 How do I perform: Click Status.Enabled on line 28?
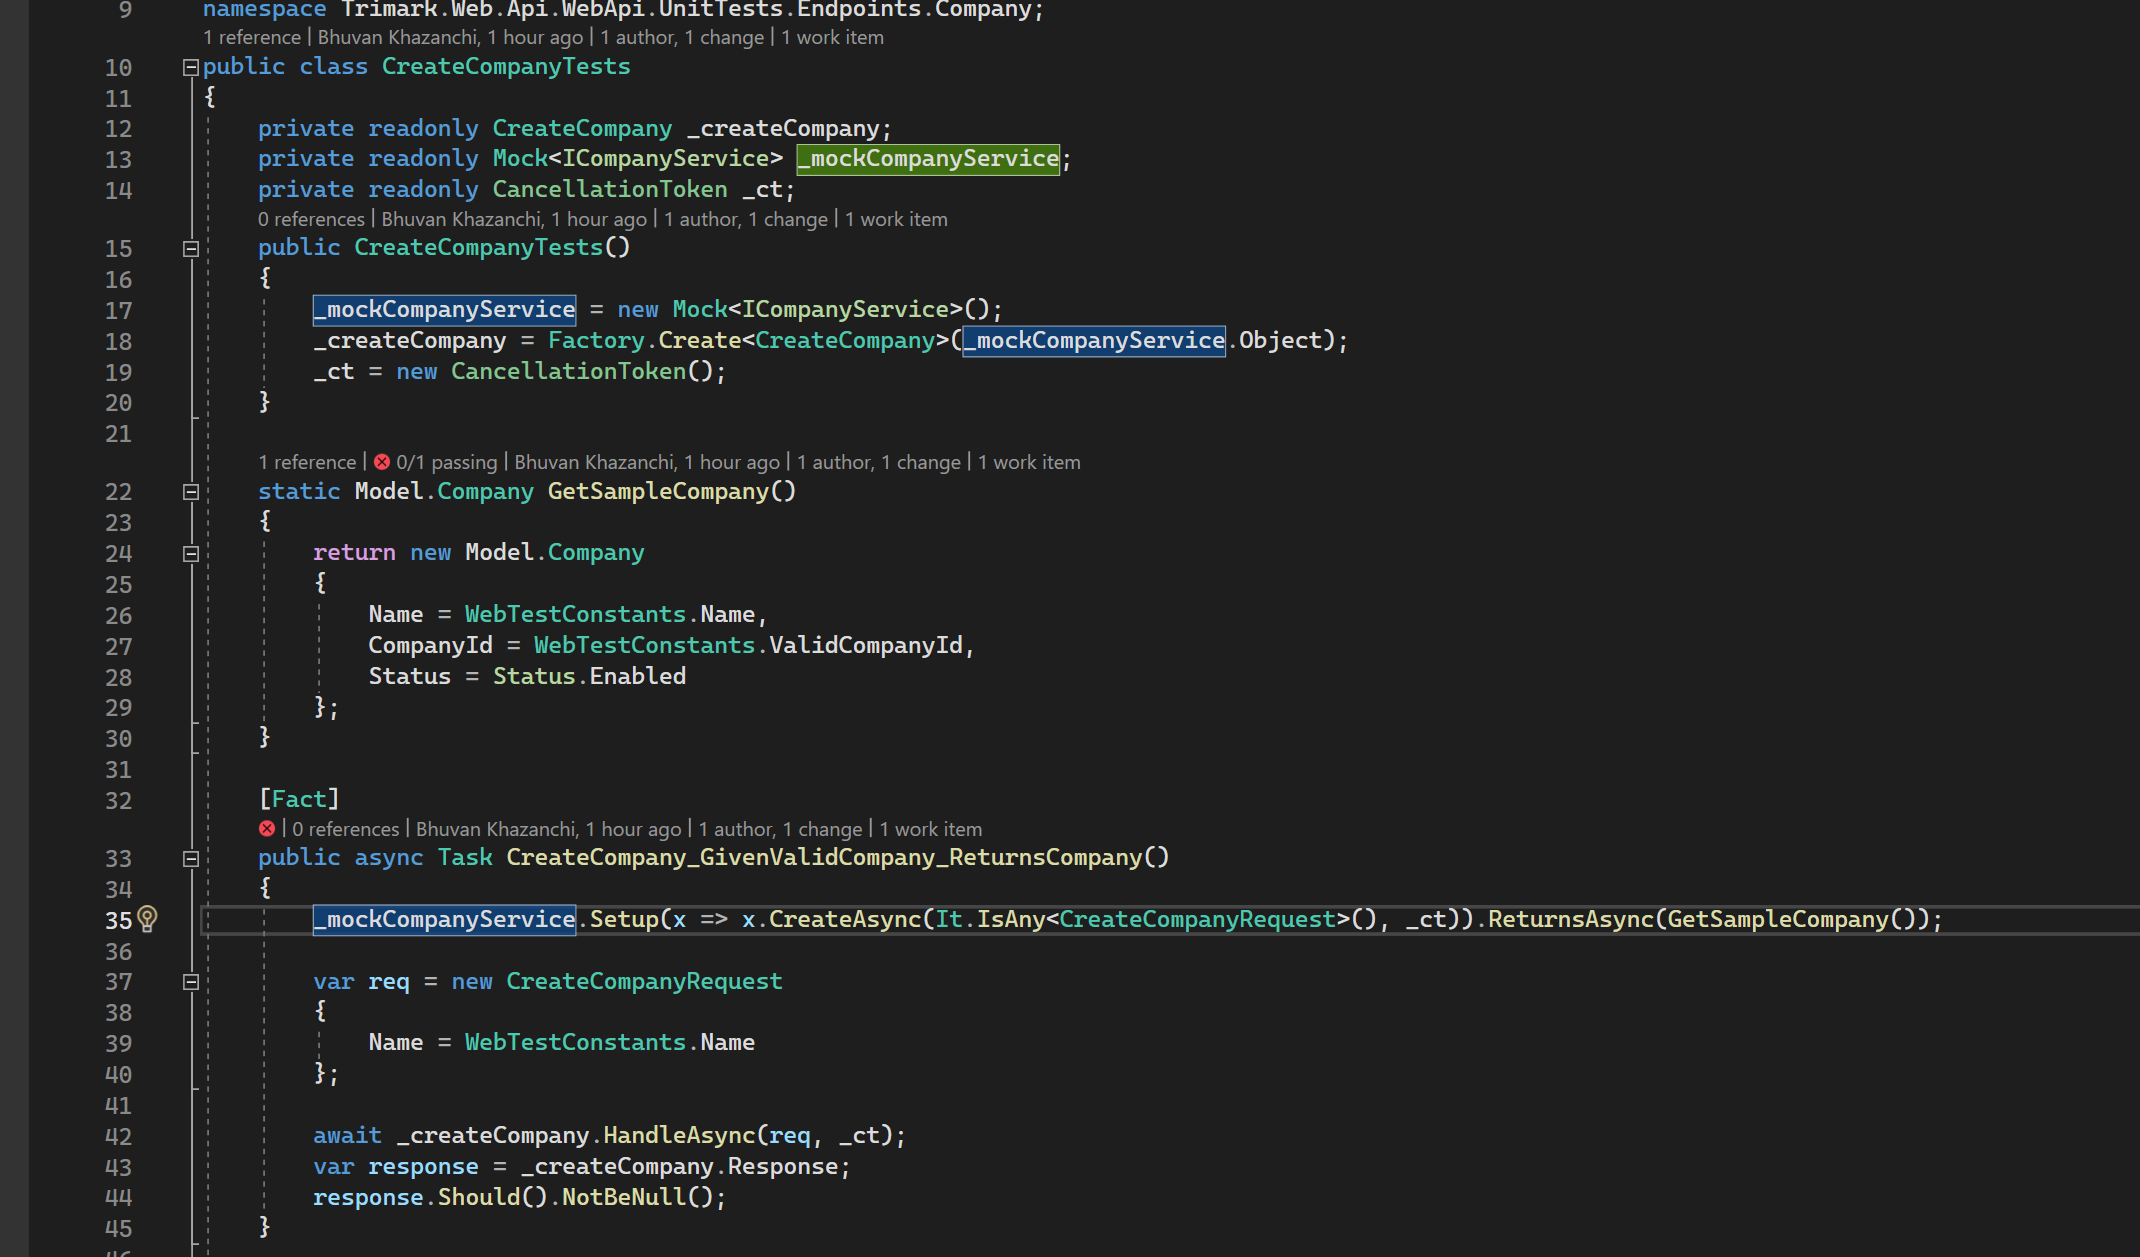pos(589,677)
